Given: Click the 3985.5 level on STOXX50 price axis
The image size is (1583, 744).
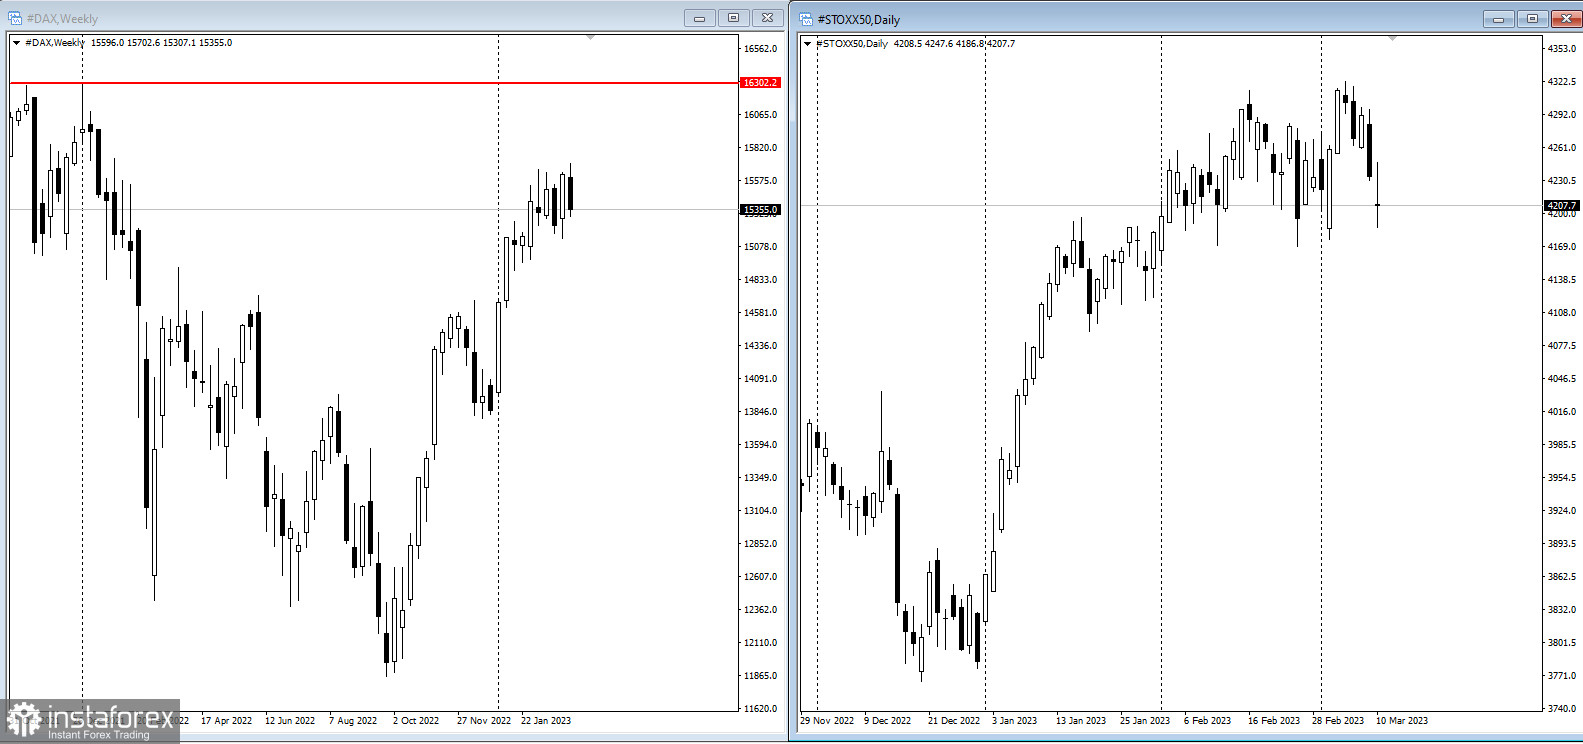Looking at the screenshot, I should coord(1562,445).
